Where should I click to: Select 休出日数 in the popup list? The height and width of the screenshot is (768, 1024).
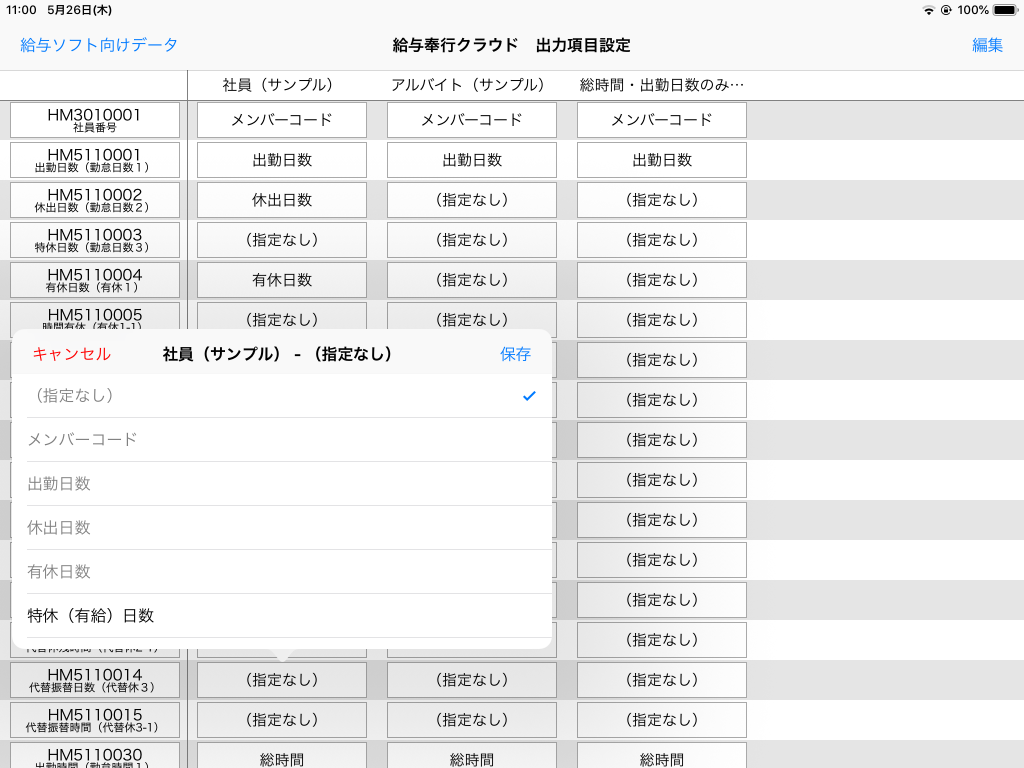tap(281, 528)
